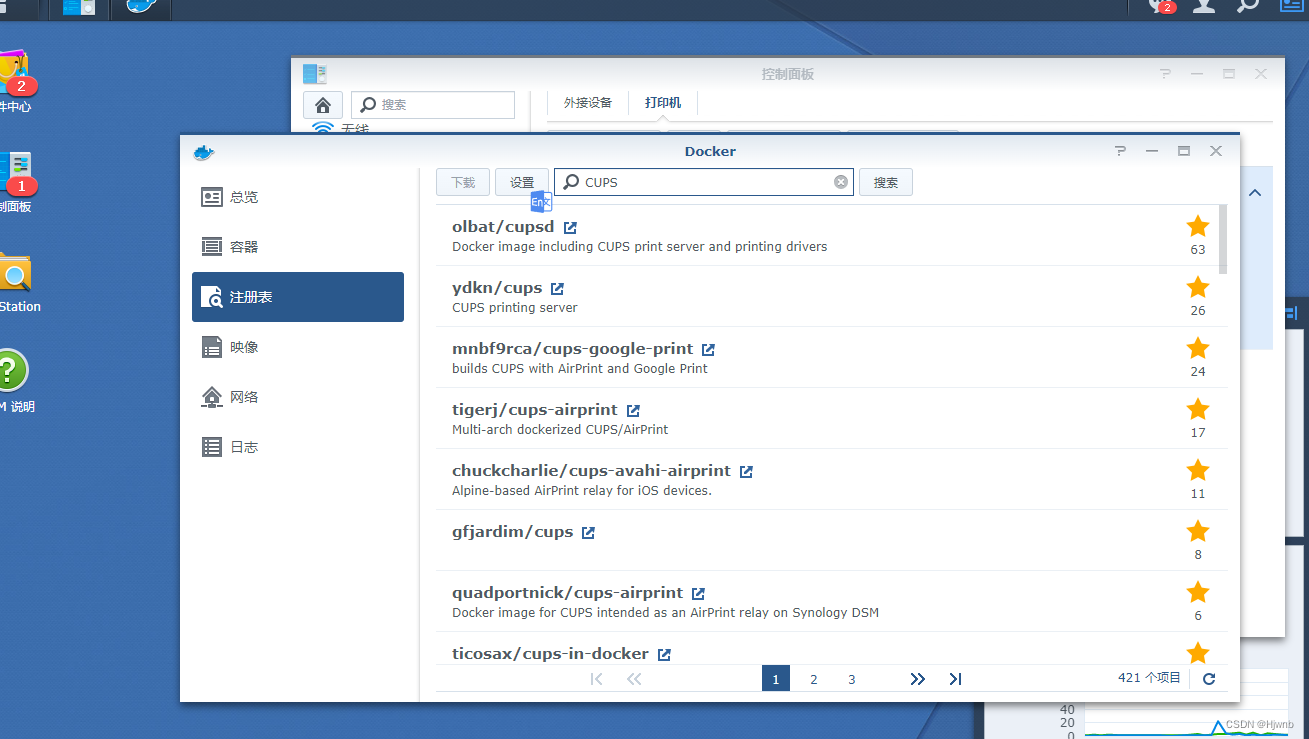This screenshot has height=739, width=1309.
Task: Click the Docker registry search field
Action: pos(704,182)
